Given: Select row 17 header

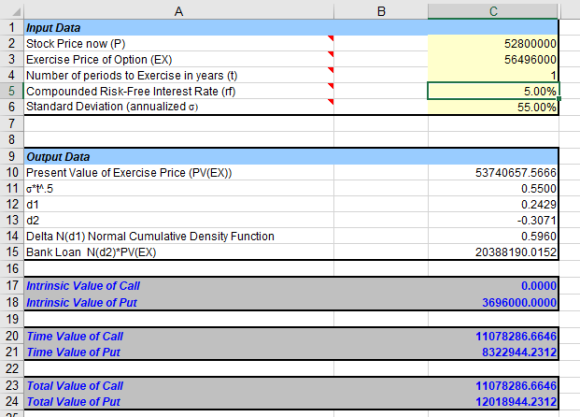Looking at the screenshot, I should 12,286.
